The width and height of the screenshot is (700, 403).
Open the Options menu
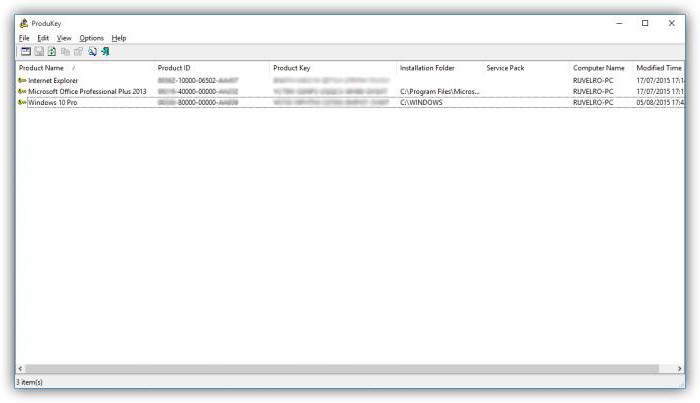91,38
